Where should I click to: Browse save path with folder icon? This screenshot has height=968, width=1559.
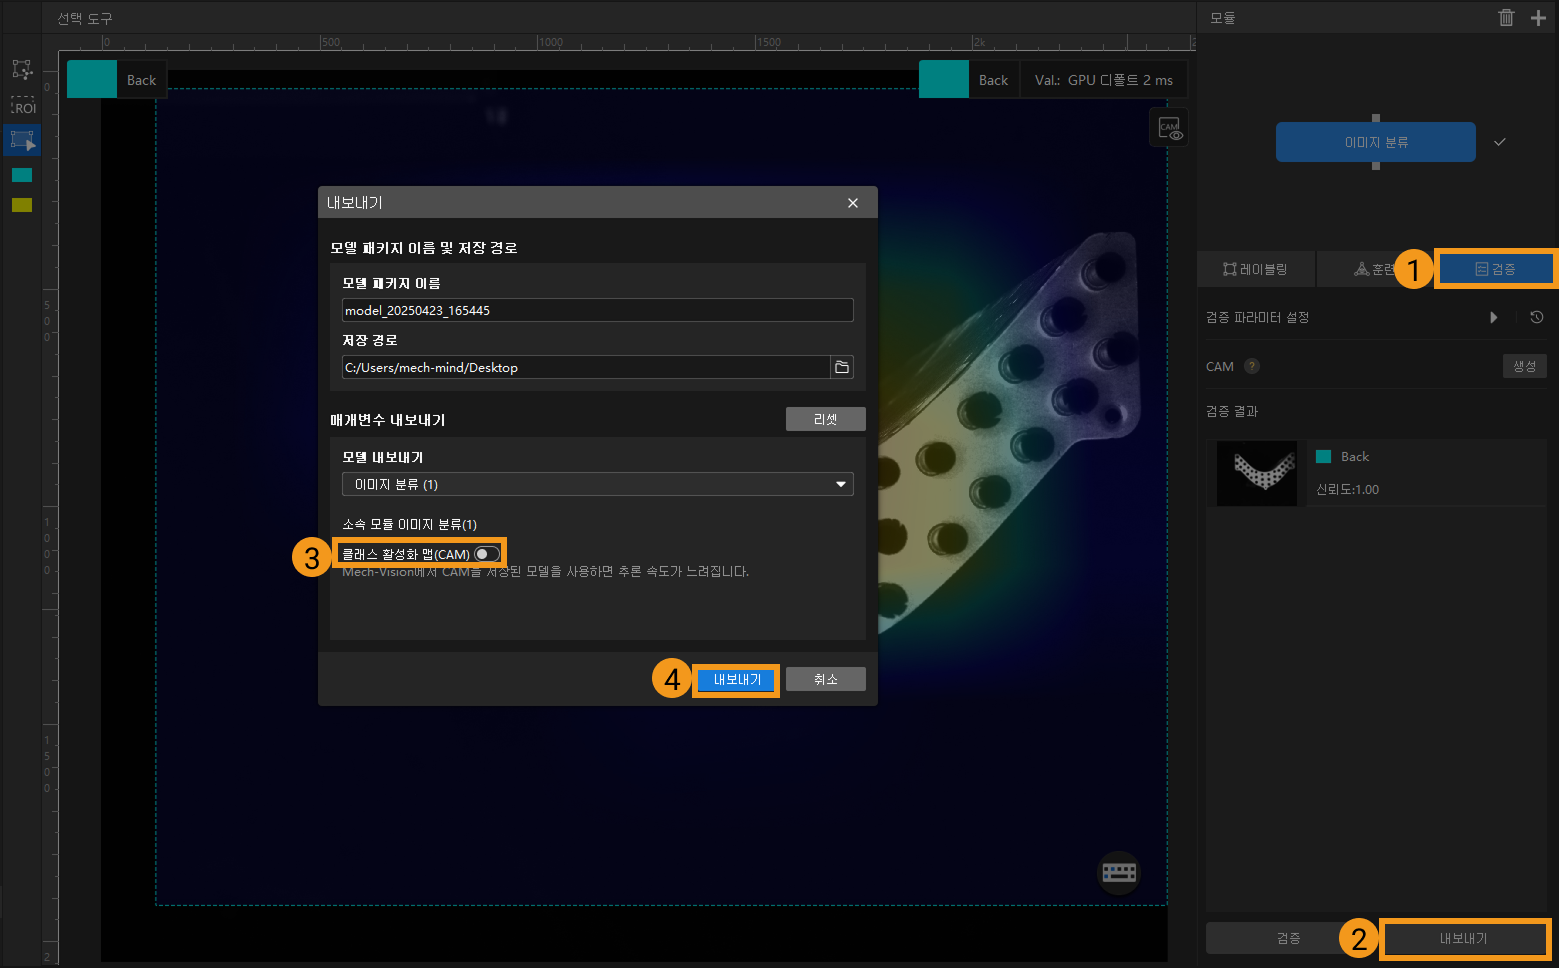[x=842, y=367]
